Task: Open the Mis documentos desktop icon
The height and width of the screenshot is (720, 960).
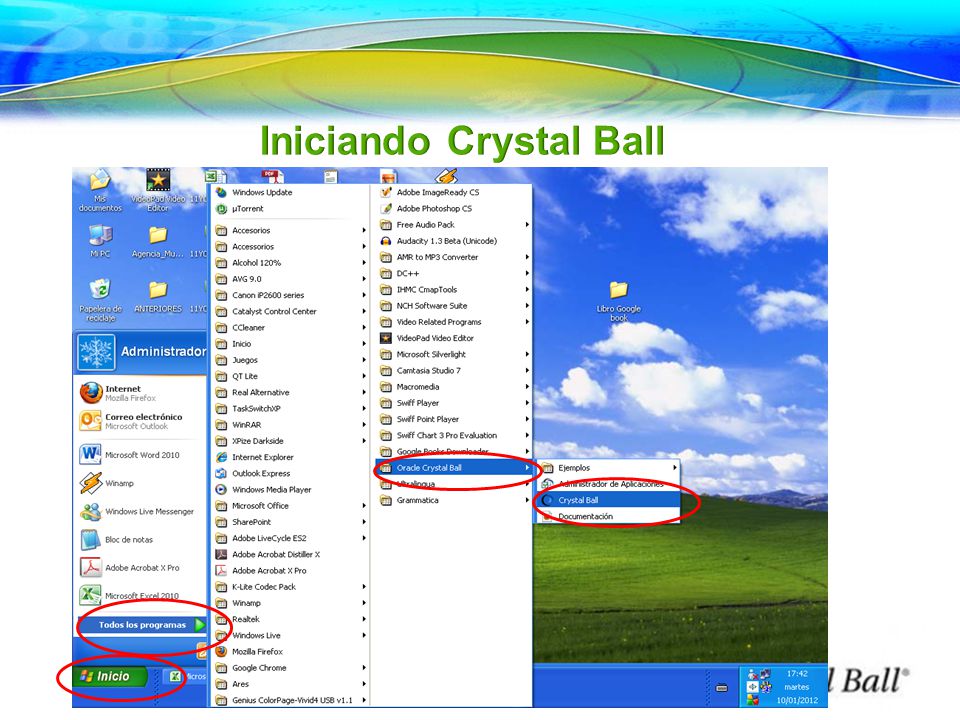Action: click(100, 190)
